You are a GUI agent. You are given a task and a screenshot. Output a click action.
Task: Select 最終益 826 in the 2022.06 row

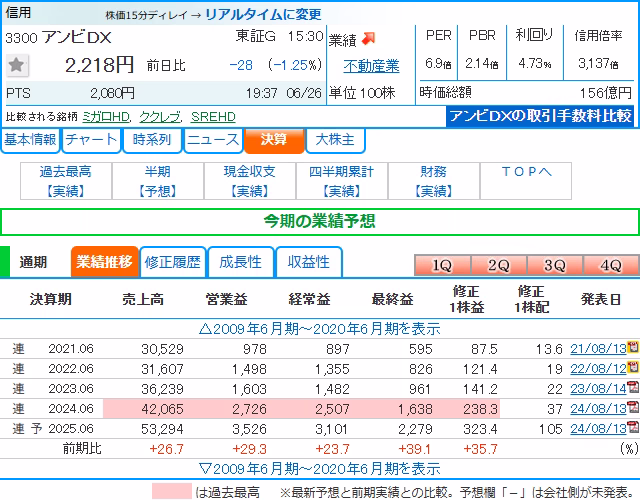tap(420, 369)
